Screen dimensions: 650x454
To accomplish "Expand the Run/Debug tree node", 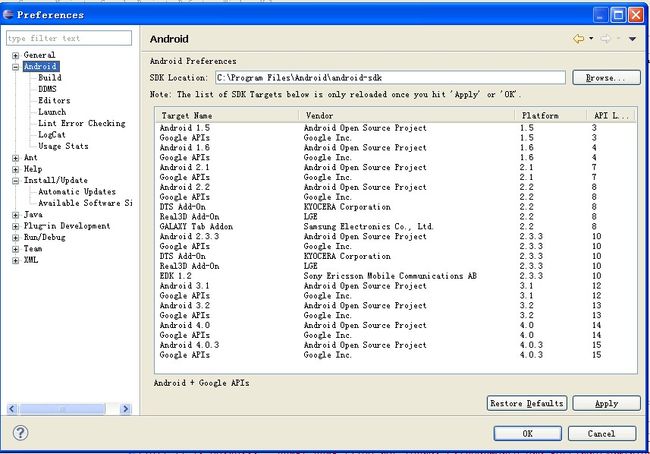I will click(x=15, y=238).
